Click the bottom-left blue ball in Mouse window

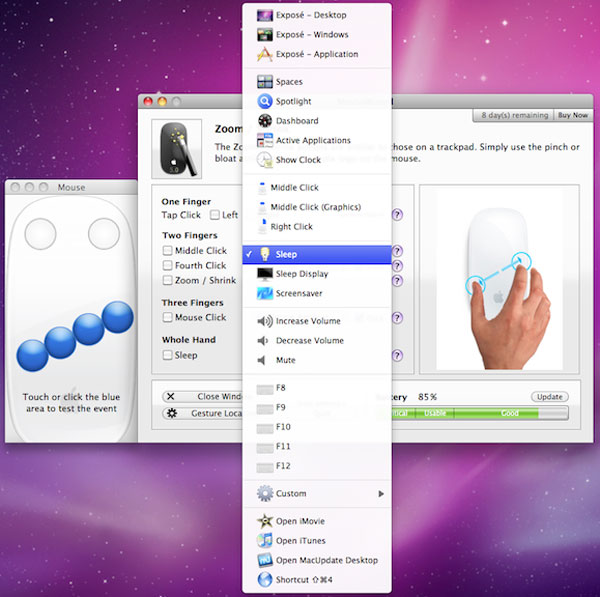[x=33, y=356]
